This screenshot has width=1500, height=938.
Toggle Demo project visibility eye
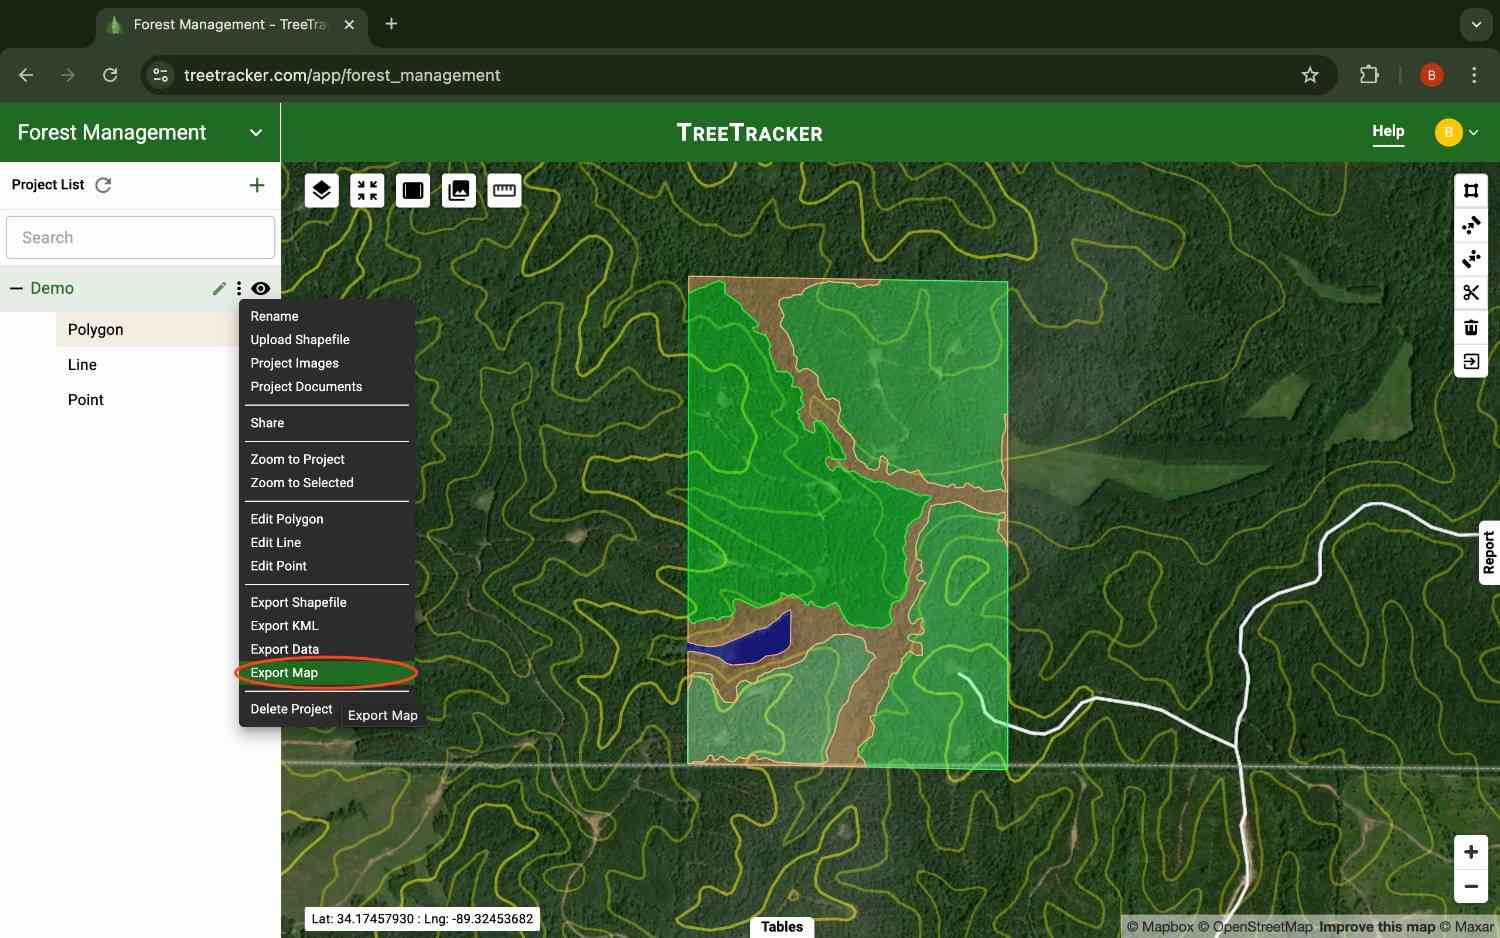[x=261, y=288]
